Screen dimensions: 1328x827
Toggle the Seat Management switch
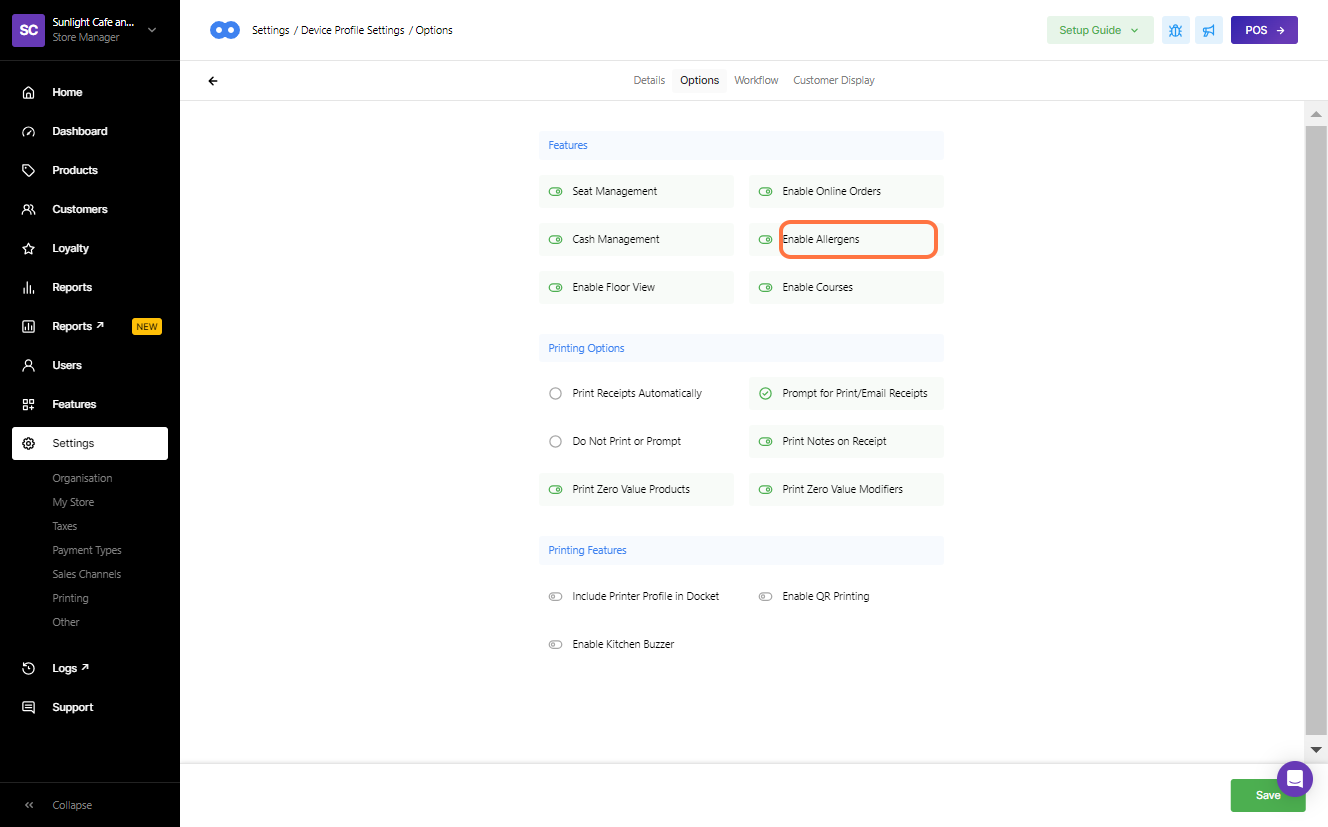coord(556,191)
